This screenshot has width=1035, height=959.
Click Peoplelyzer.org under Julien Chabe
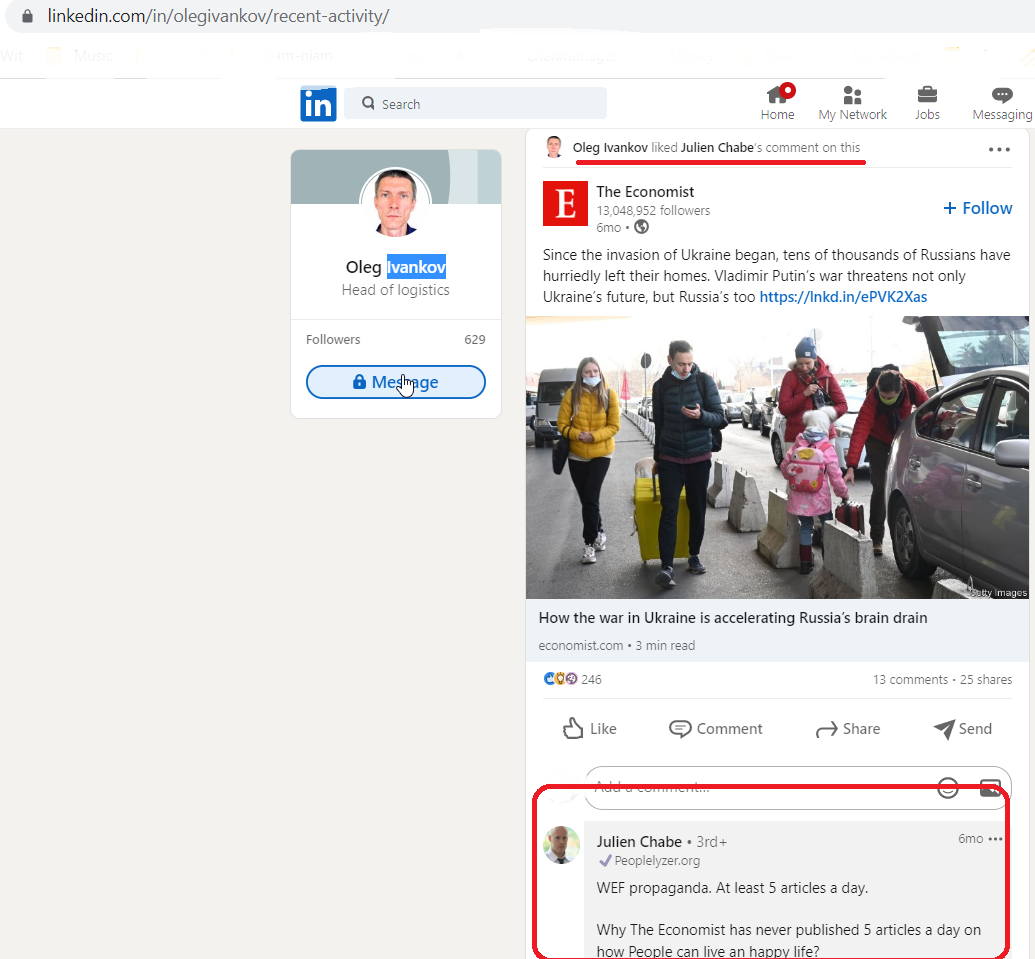point(657,861)
